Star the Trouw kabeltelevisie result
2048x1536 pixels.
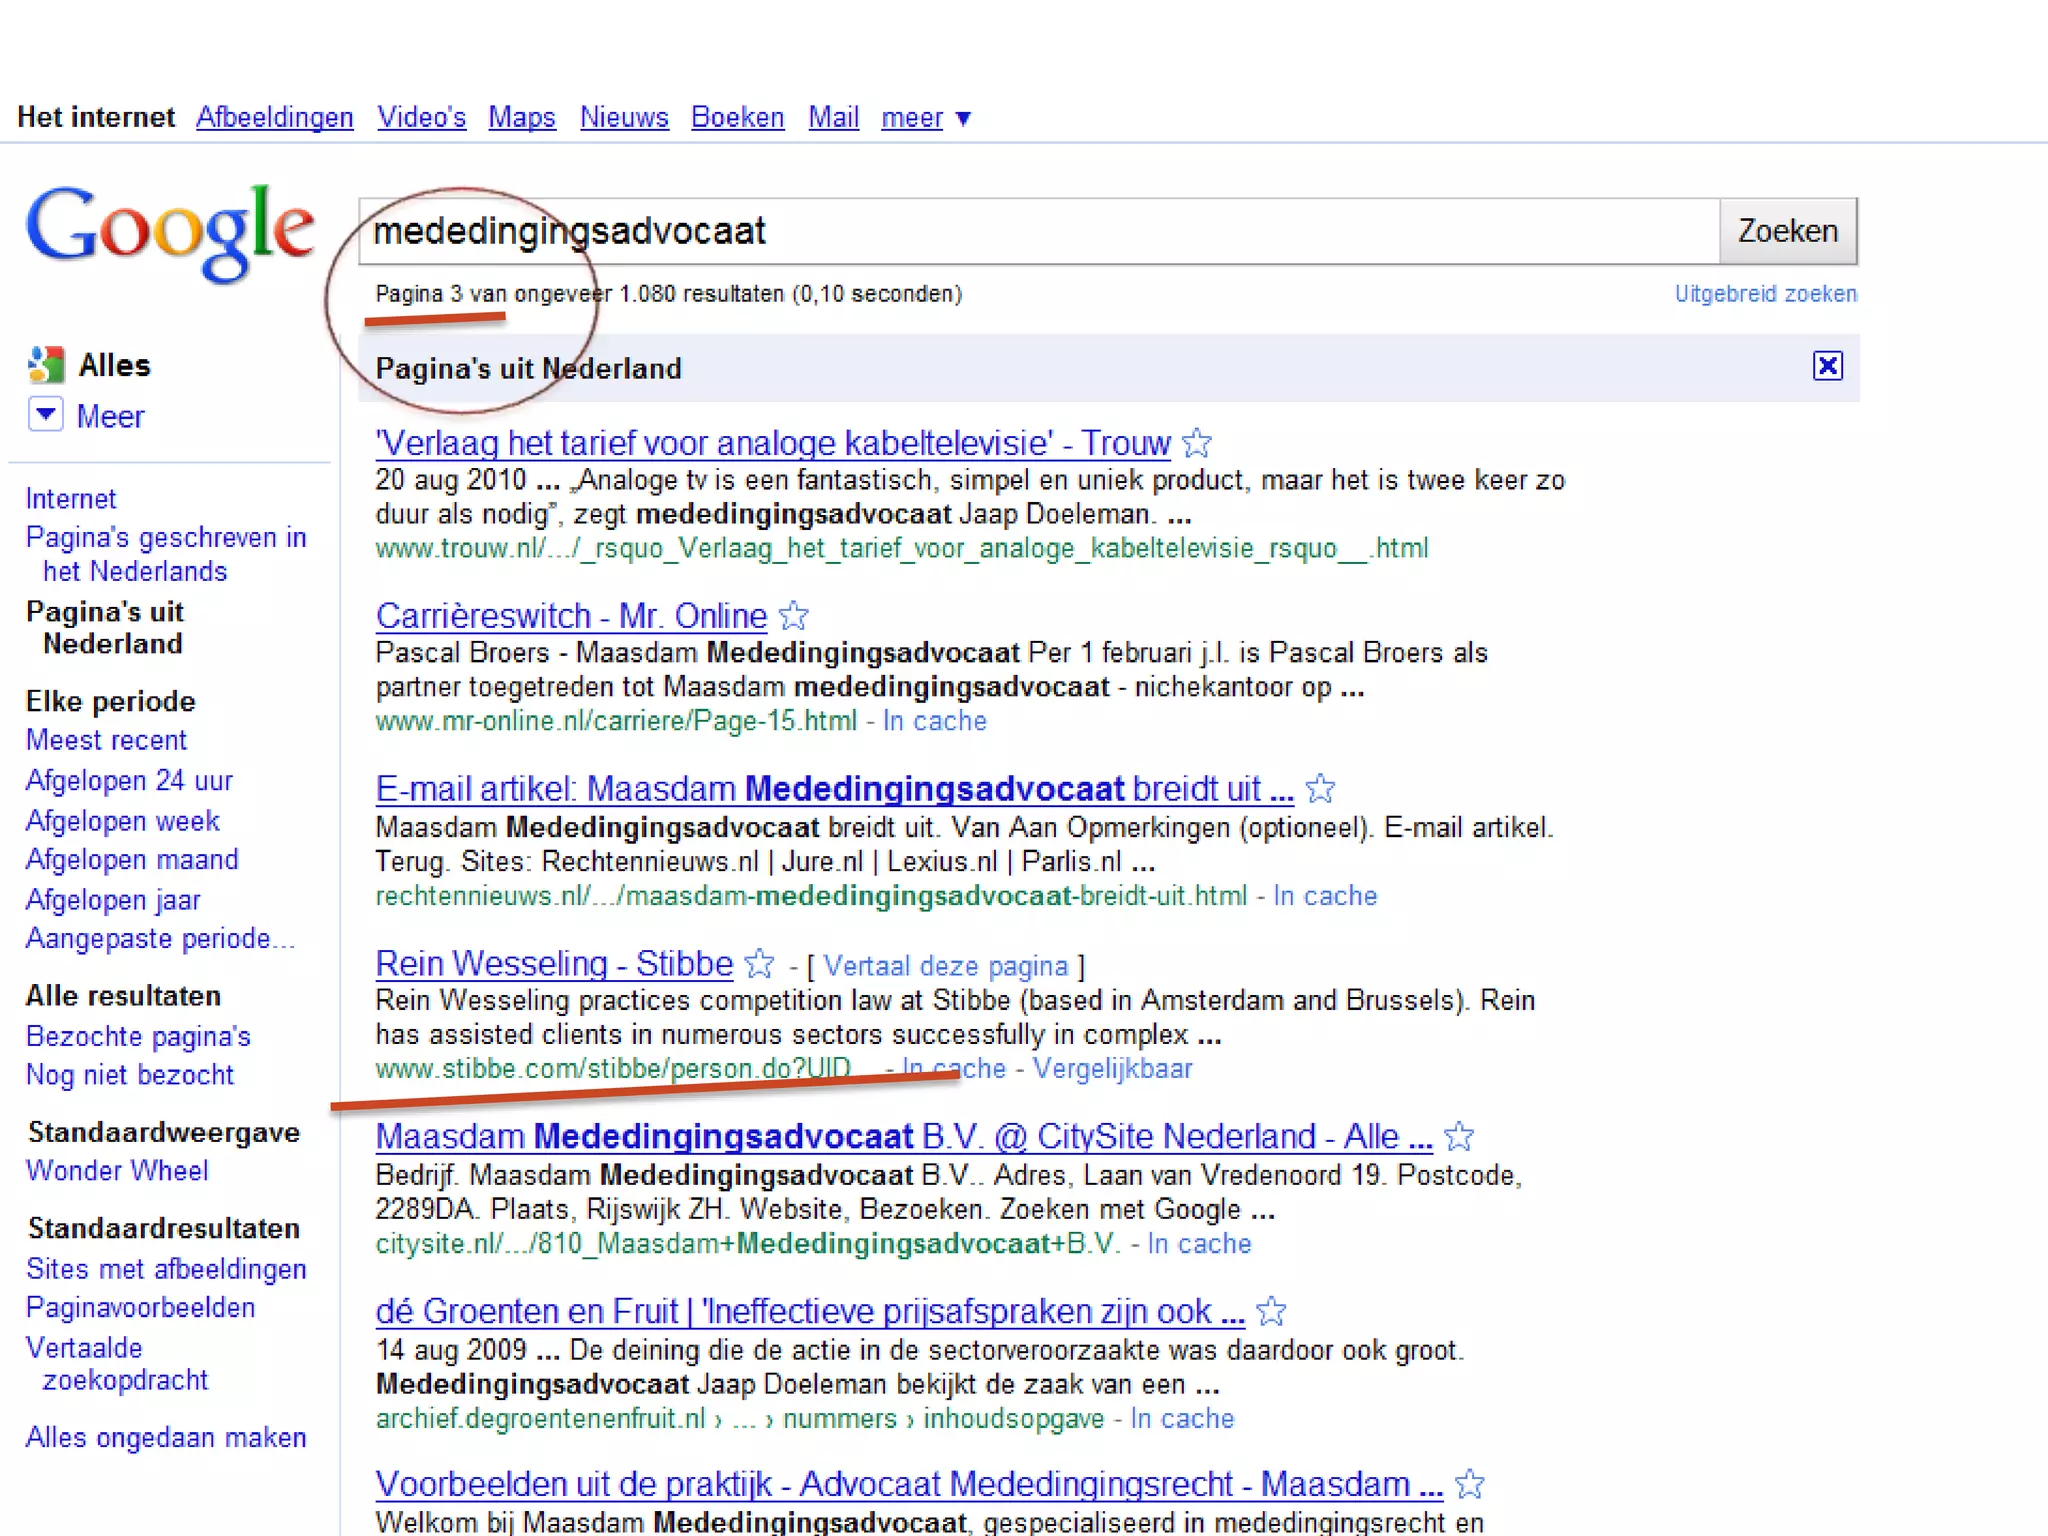[1197, 442]
